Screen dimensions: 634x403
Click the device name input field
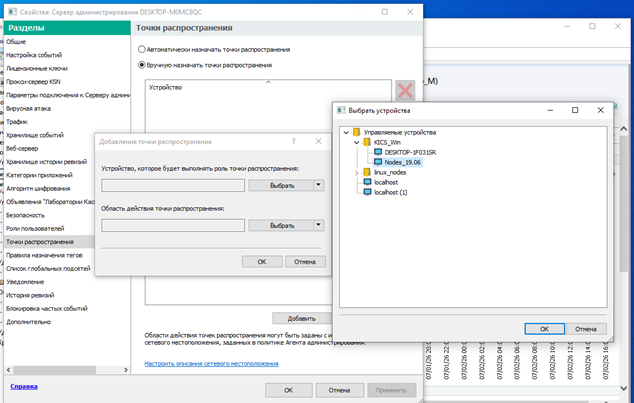(x=173, y=186)
